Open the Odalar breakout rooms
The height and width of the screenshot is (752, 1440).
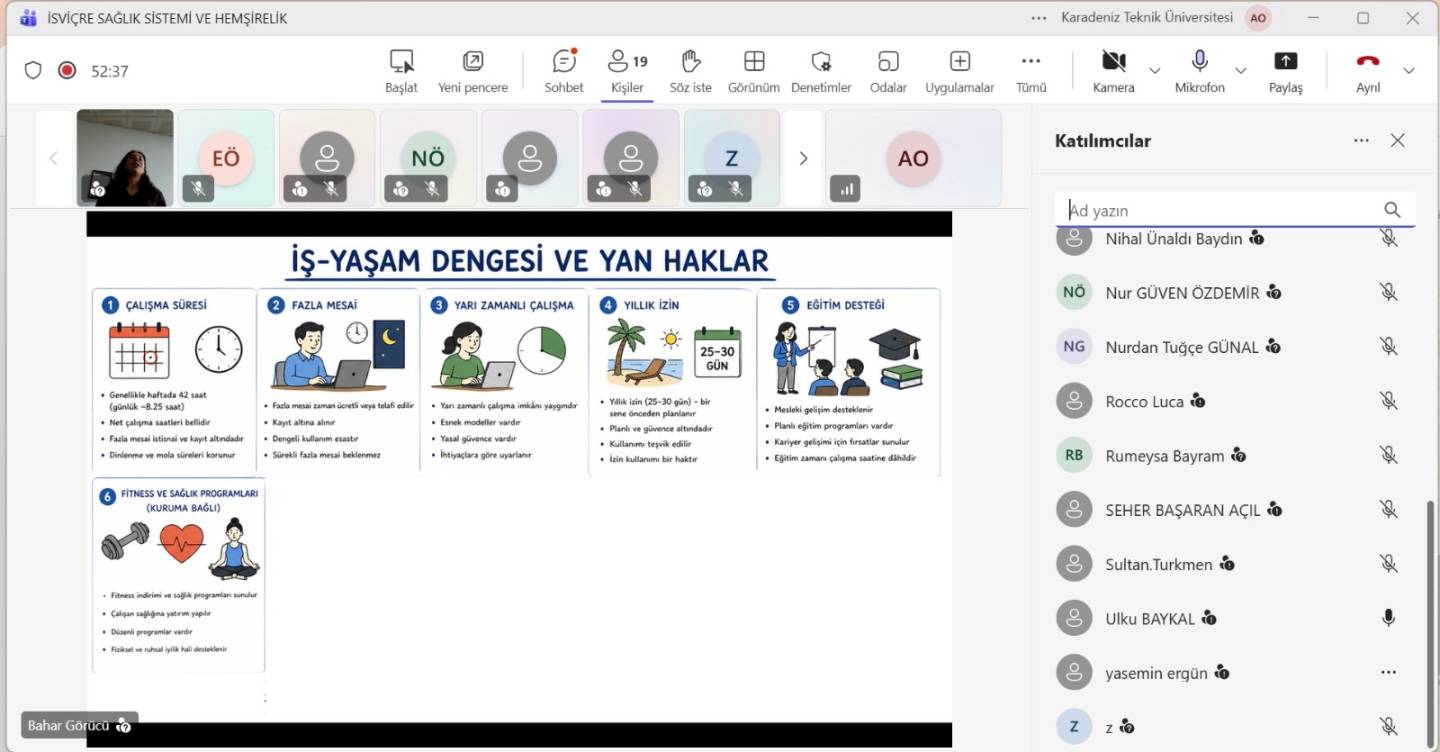(x=888, y=62)
